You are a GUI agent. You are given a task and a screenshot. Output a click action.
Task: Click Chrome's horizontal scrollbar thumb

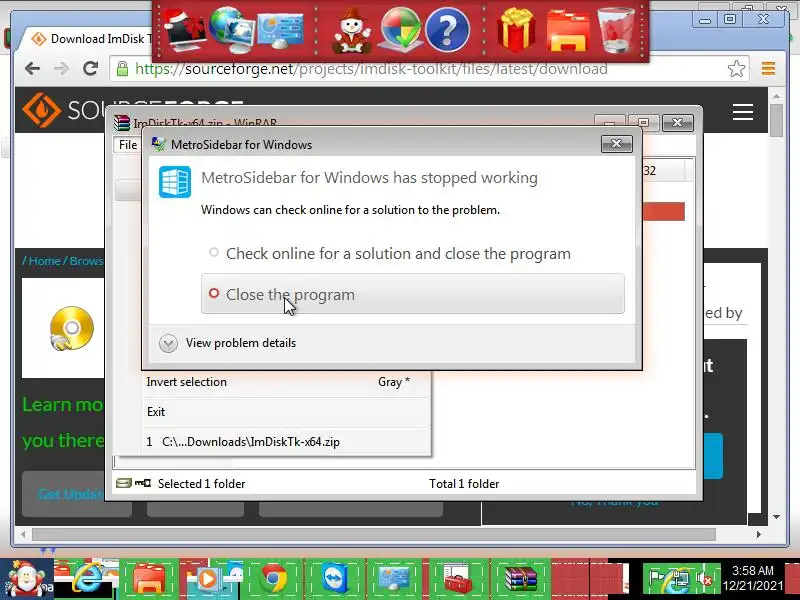(373, 534)
